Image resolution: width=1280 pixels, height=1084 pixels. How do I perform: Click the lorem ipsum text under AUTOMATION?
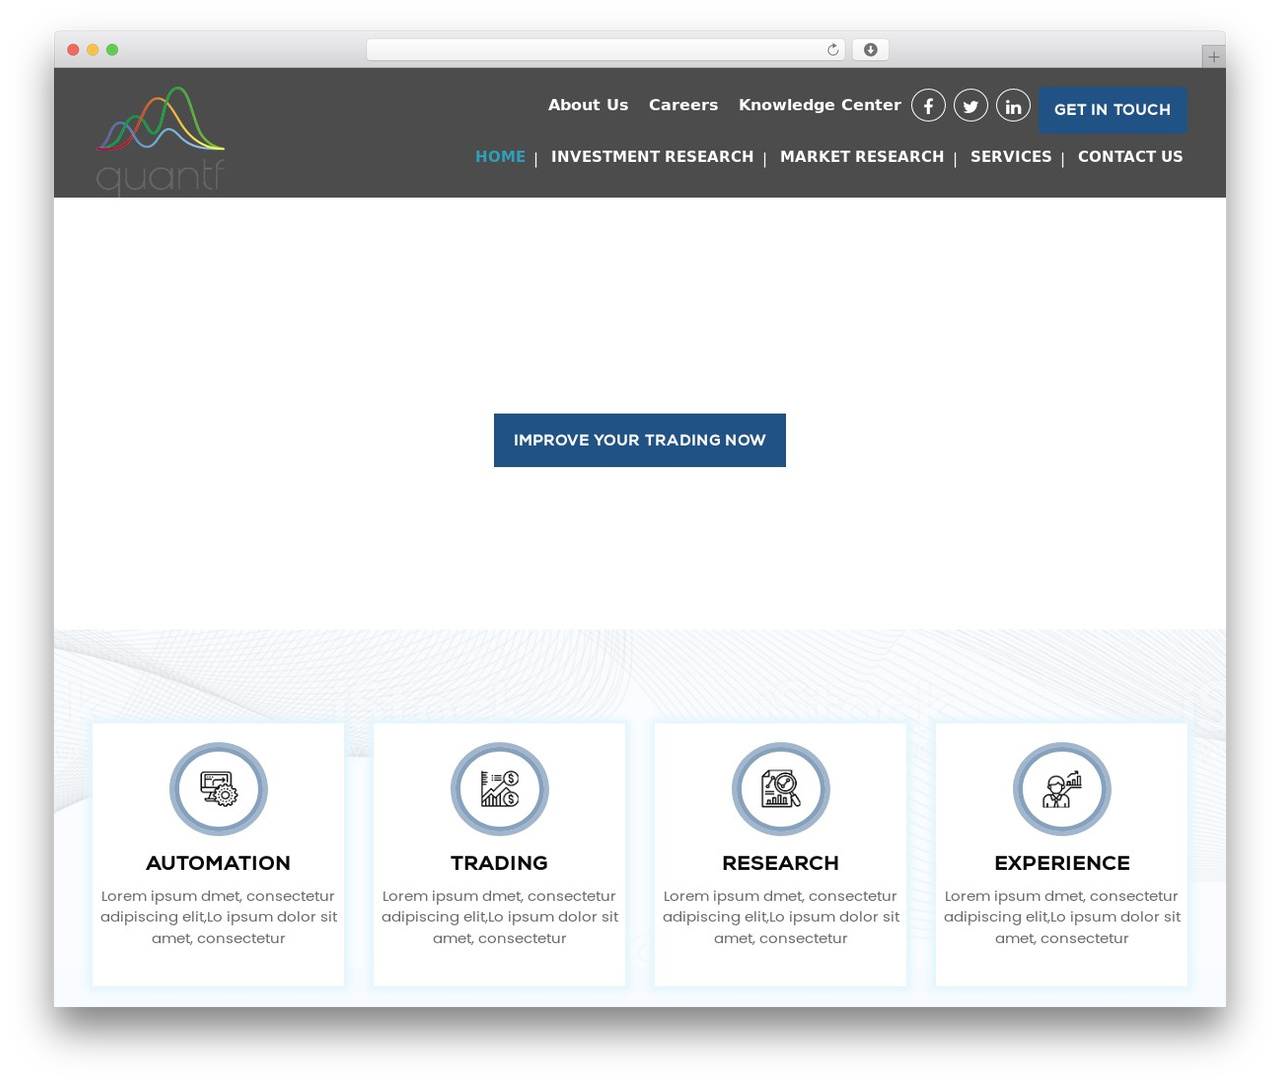coord(219,917)
